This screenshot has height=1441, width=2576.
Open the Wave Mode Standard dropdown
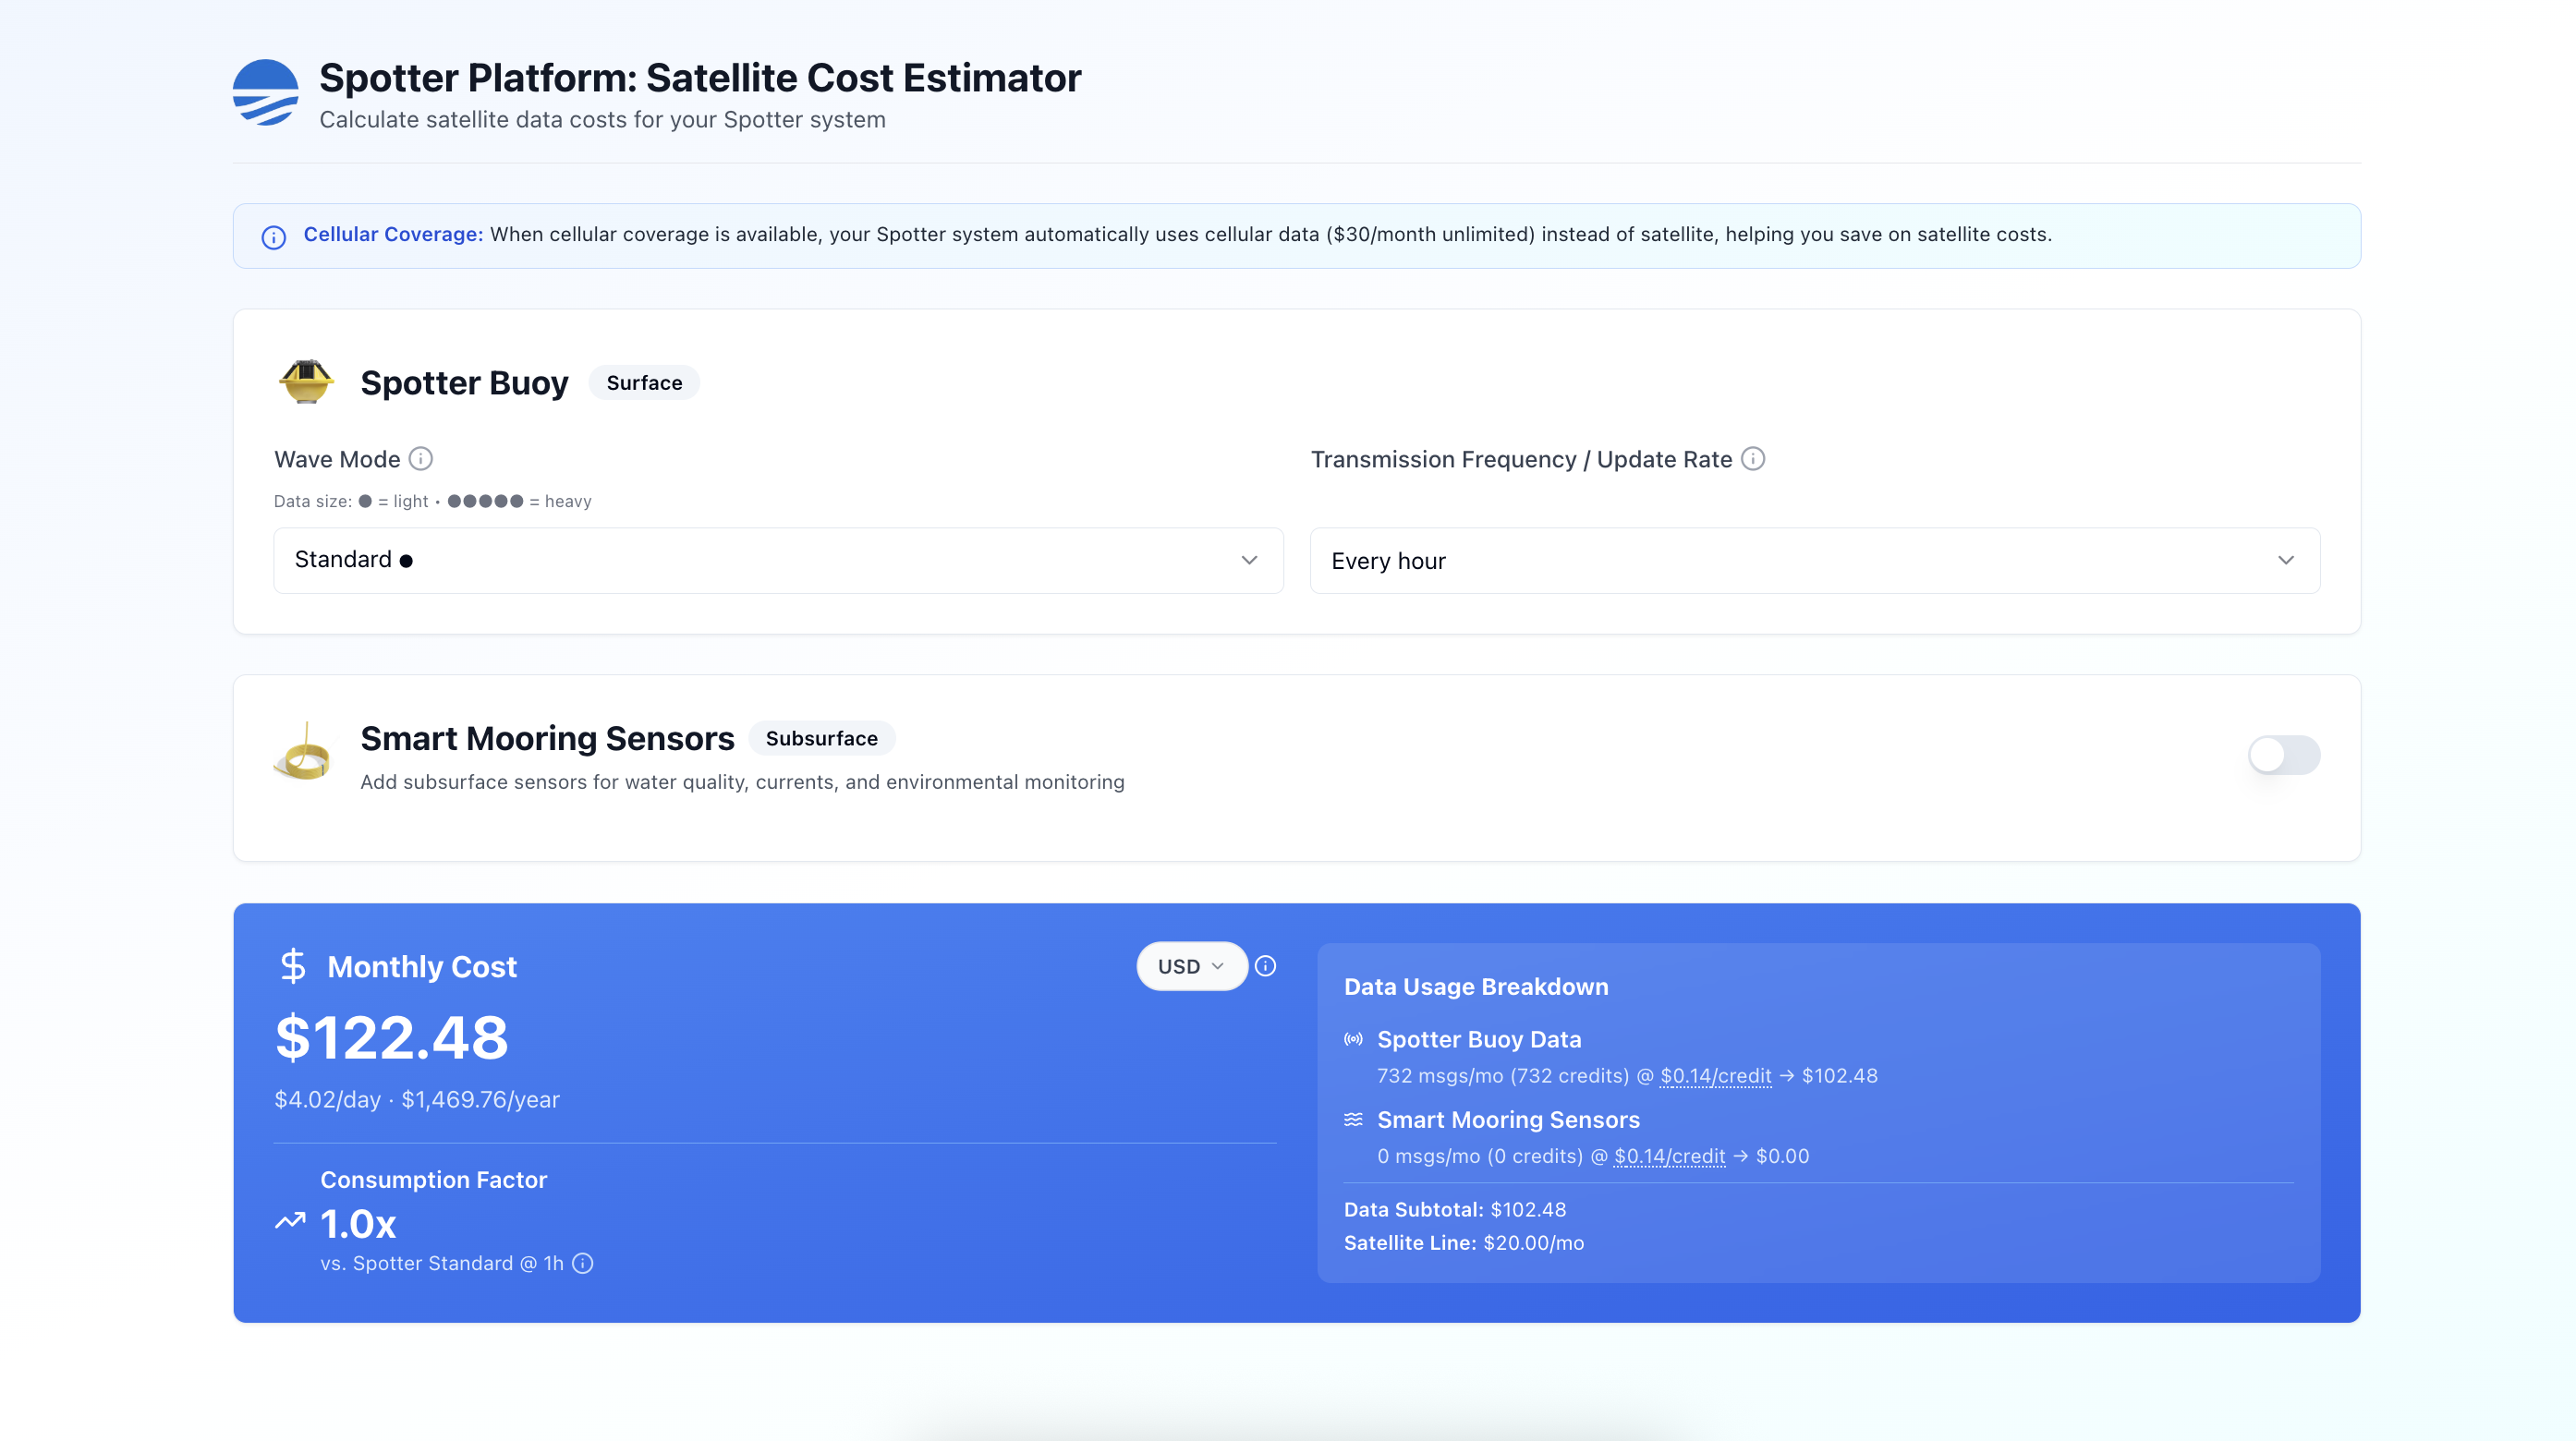778,560
